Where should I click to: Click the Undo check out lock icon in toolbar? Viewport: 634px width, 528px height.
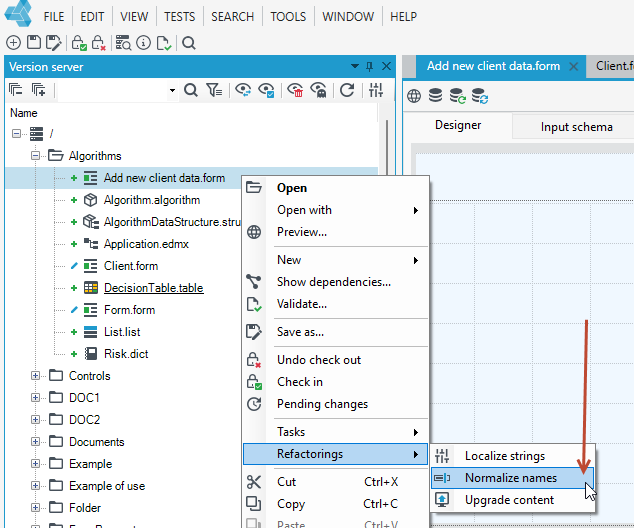click(98, 42)
